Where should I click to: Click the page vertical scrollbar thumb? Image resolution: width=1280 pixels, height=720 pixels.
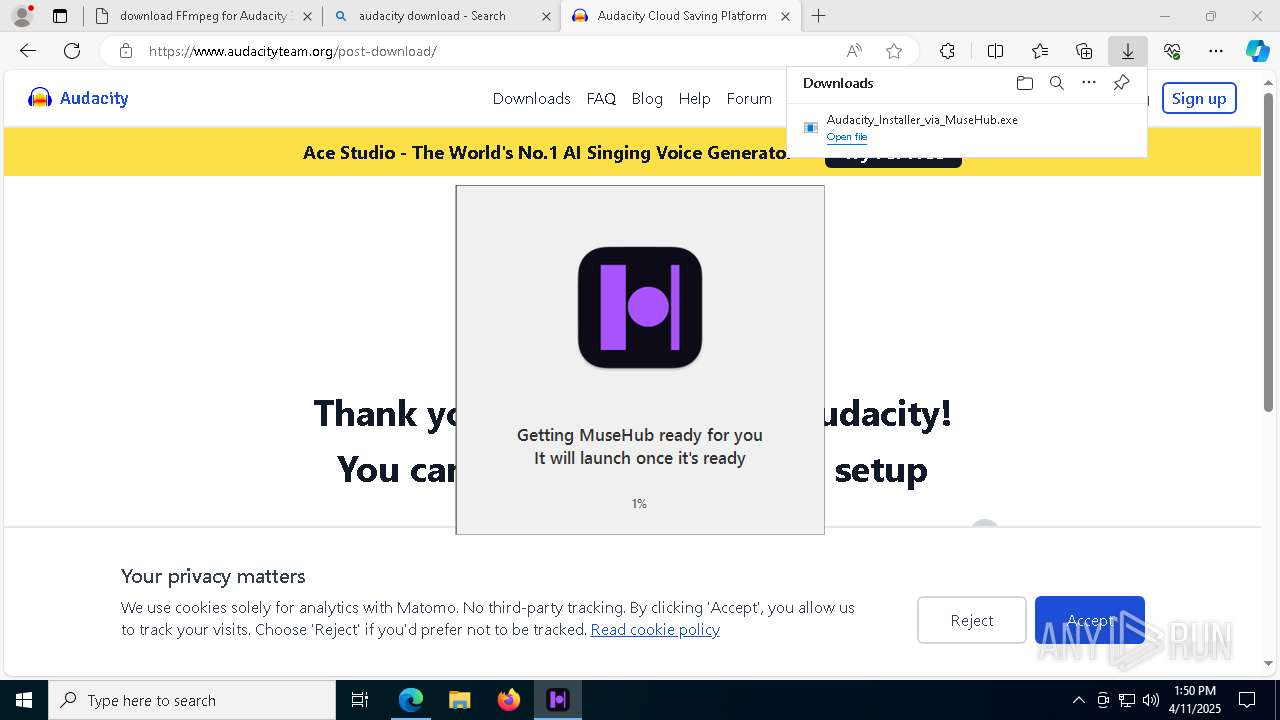[1268, 250]
